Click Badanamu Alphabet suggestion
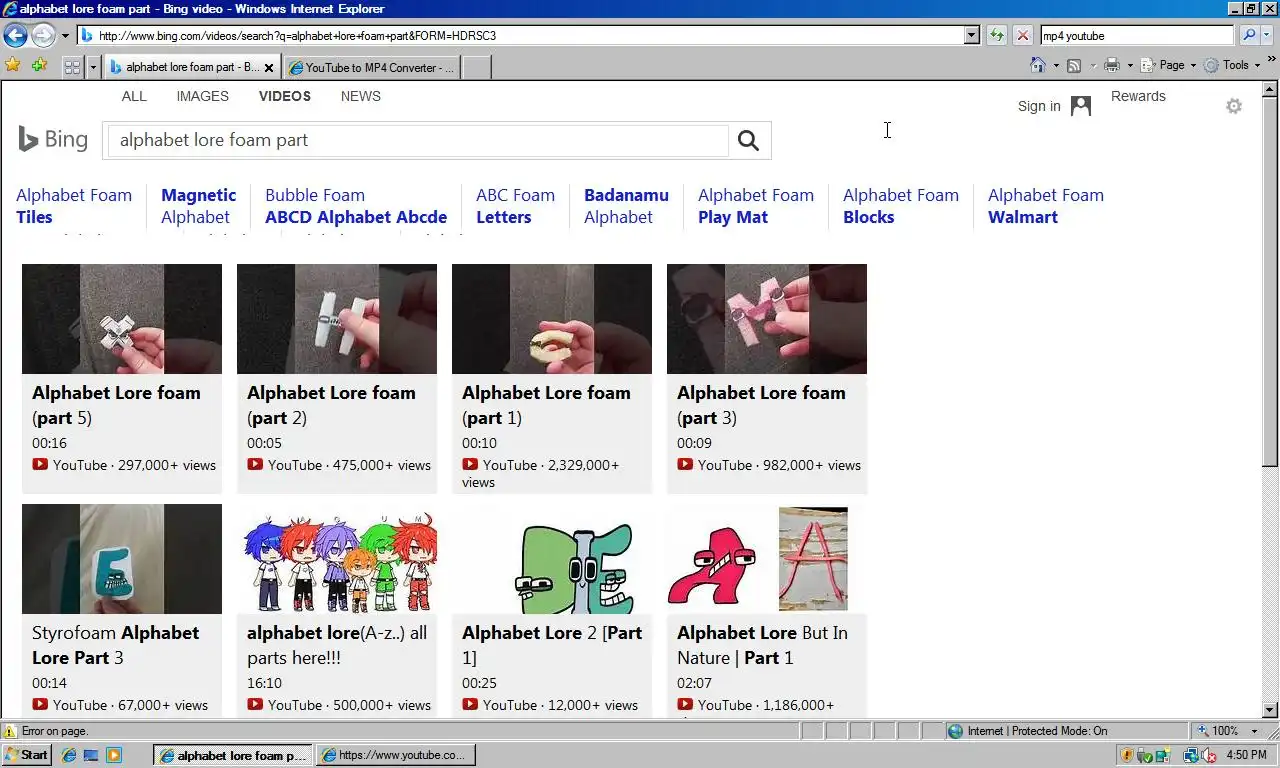Screen dimensions: 1280x768 coord(626,206)
